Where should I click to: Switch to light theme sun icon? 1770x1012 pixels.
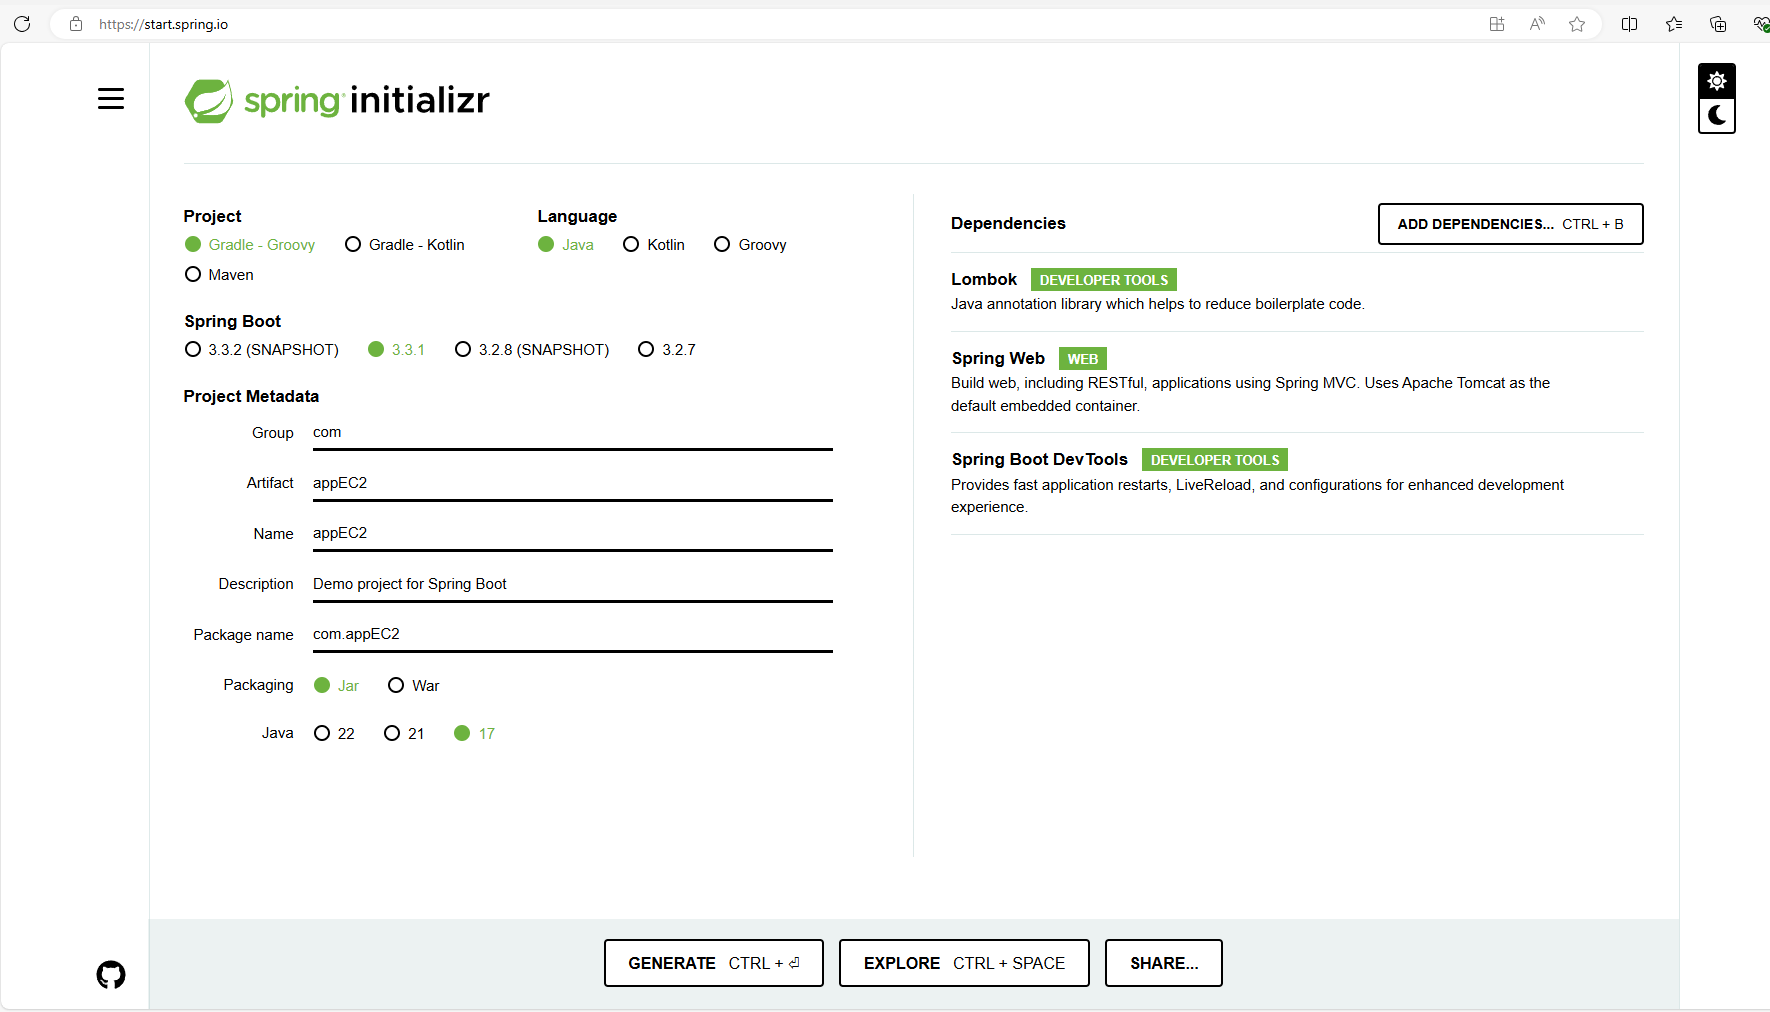pyautogui.click(x=1717, y=81)
